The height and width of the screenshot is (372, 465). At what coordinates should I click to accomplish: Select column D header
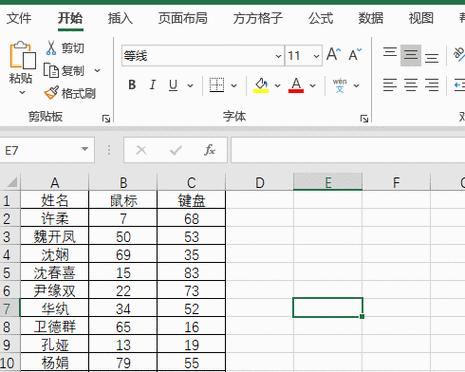pyautogui.click(x=260, y=182)
